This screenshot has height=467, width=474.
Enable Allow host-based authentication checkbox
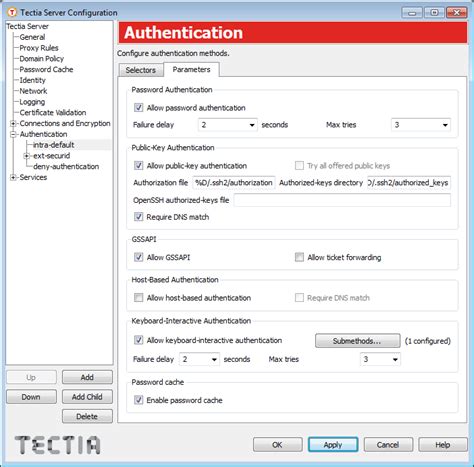click(138, 298)
